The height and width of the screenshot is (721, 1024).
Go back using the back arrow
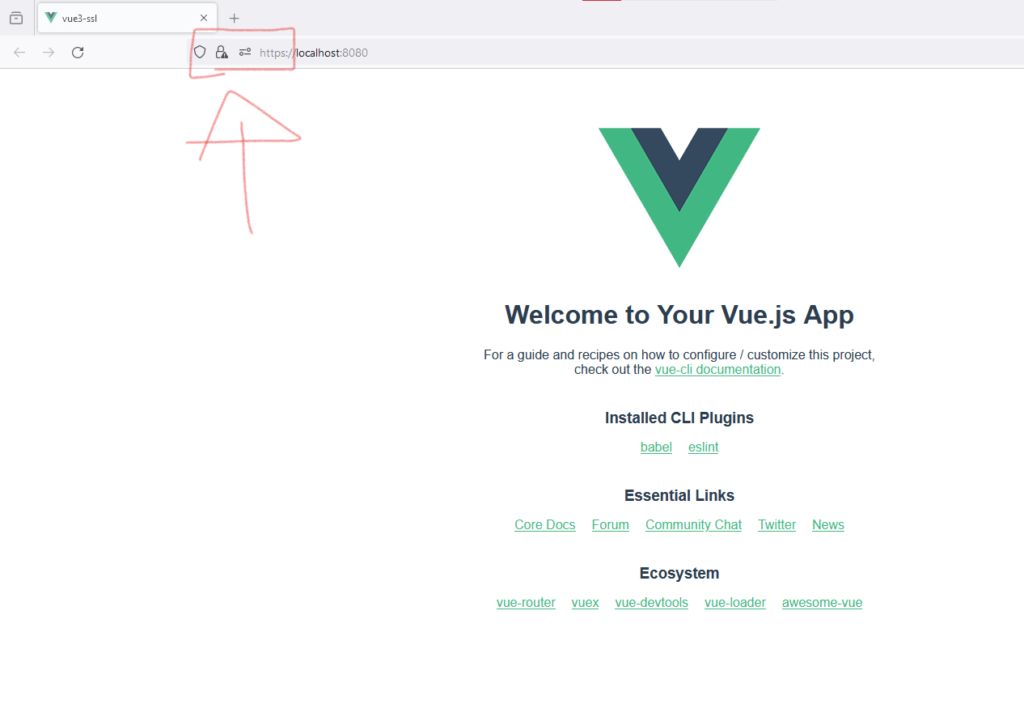20,53
